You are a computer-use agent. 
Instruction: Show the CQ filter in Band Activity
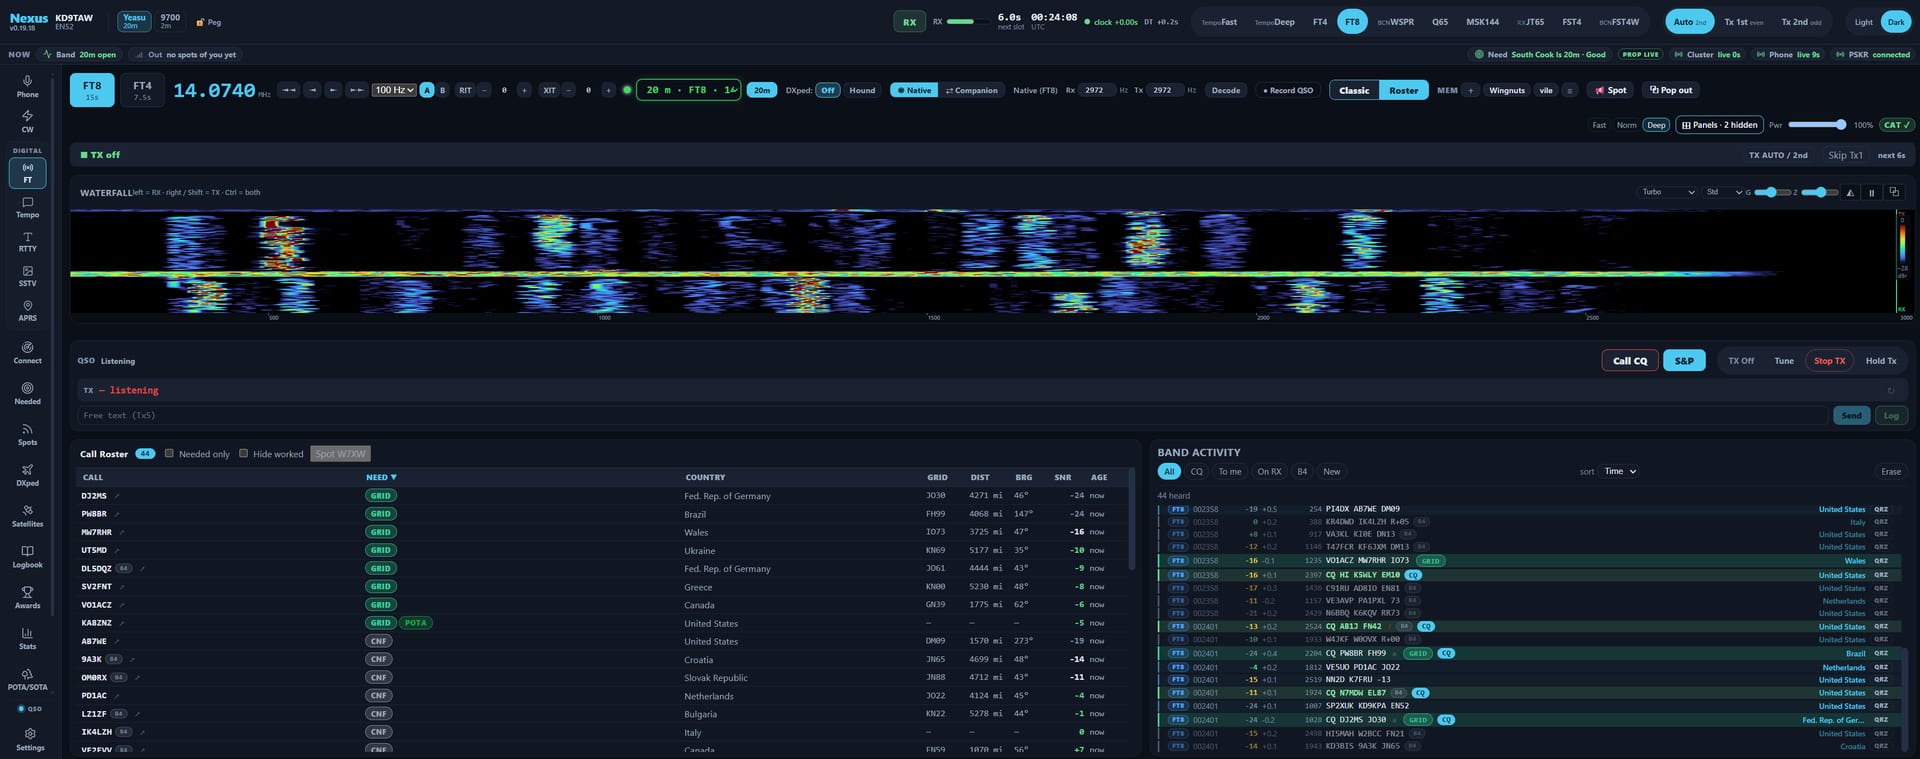click(1196, 471)
